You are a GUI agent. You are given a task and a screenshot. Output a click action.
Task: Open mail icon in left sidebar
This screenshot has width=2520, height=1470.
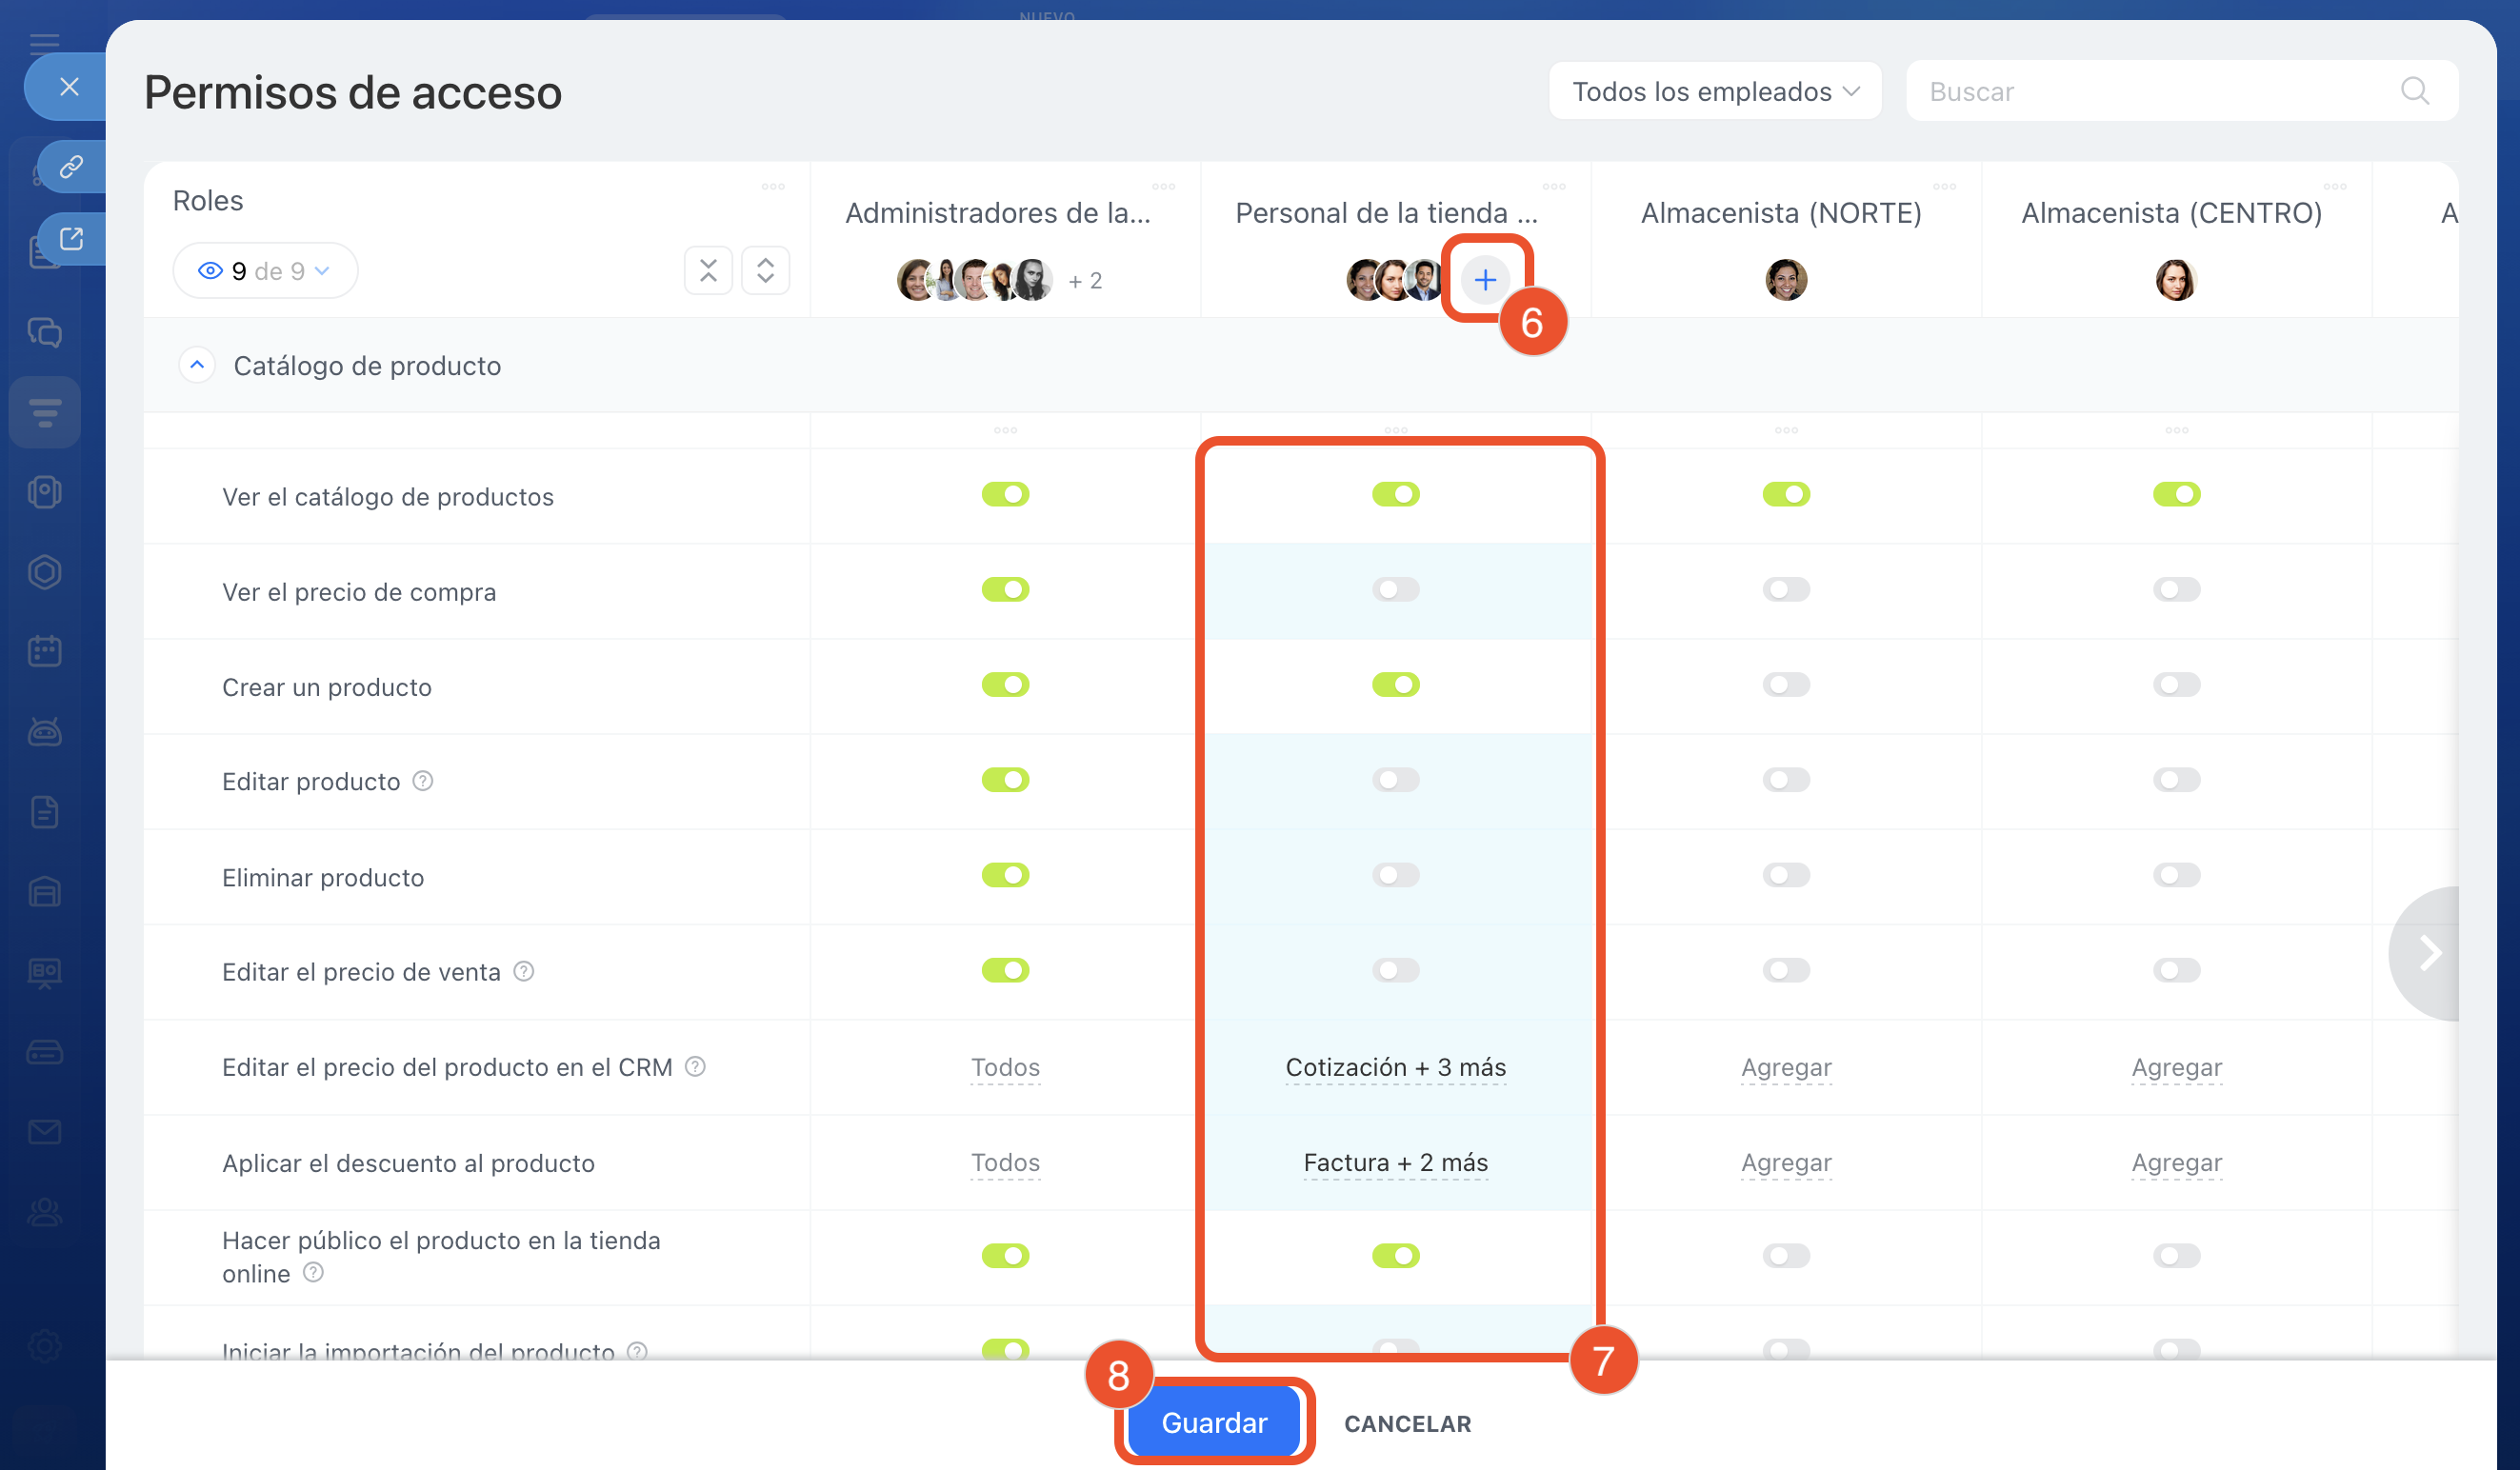[45, 1132]
